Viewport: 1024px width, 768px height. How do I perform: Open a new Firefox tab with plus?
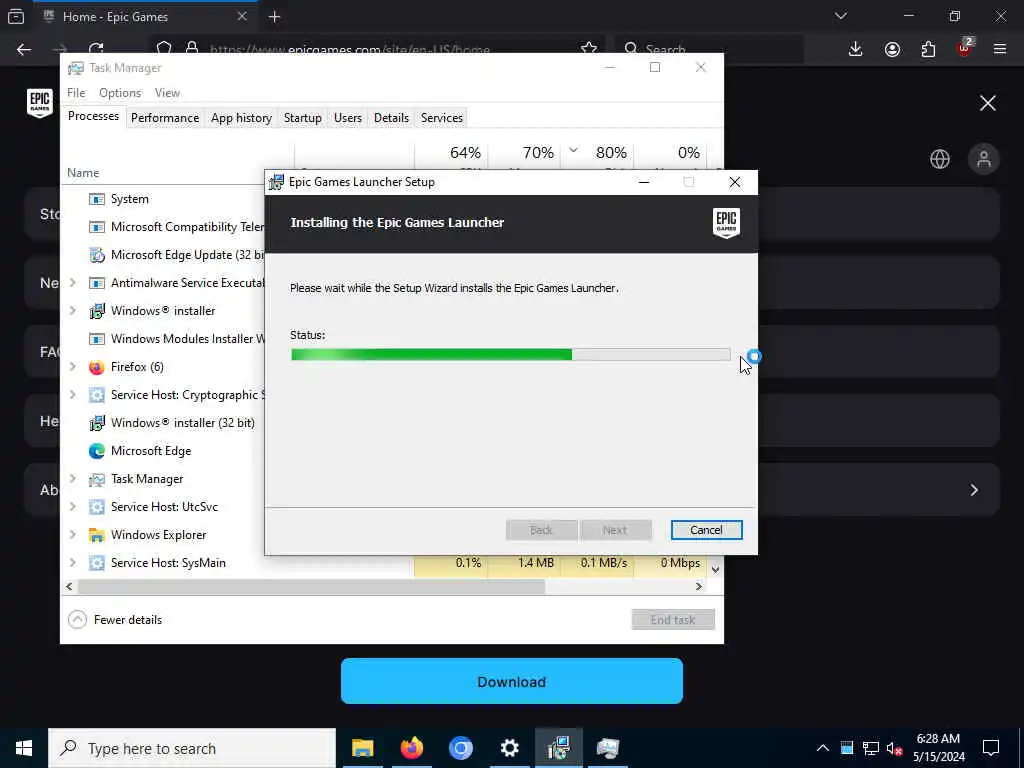pyautogui.click(x=274, y=17)
